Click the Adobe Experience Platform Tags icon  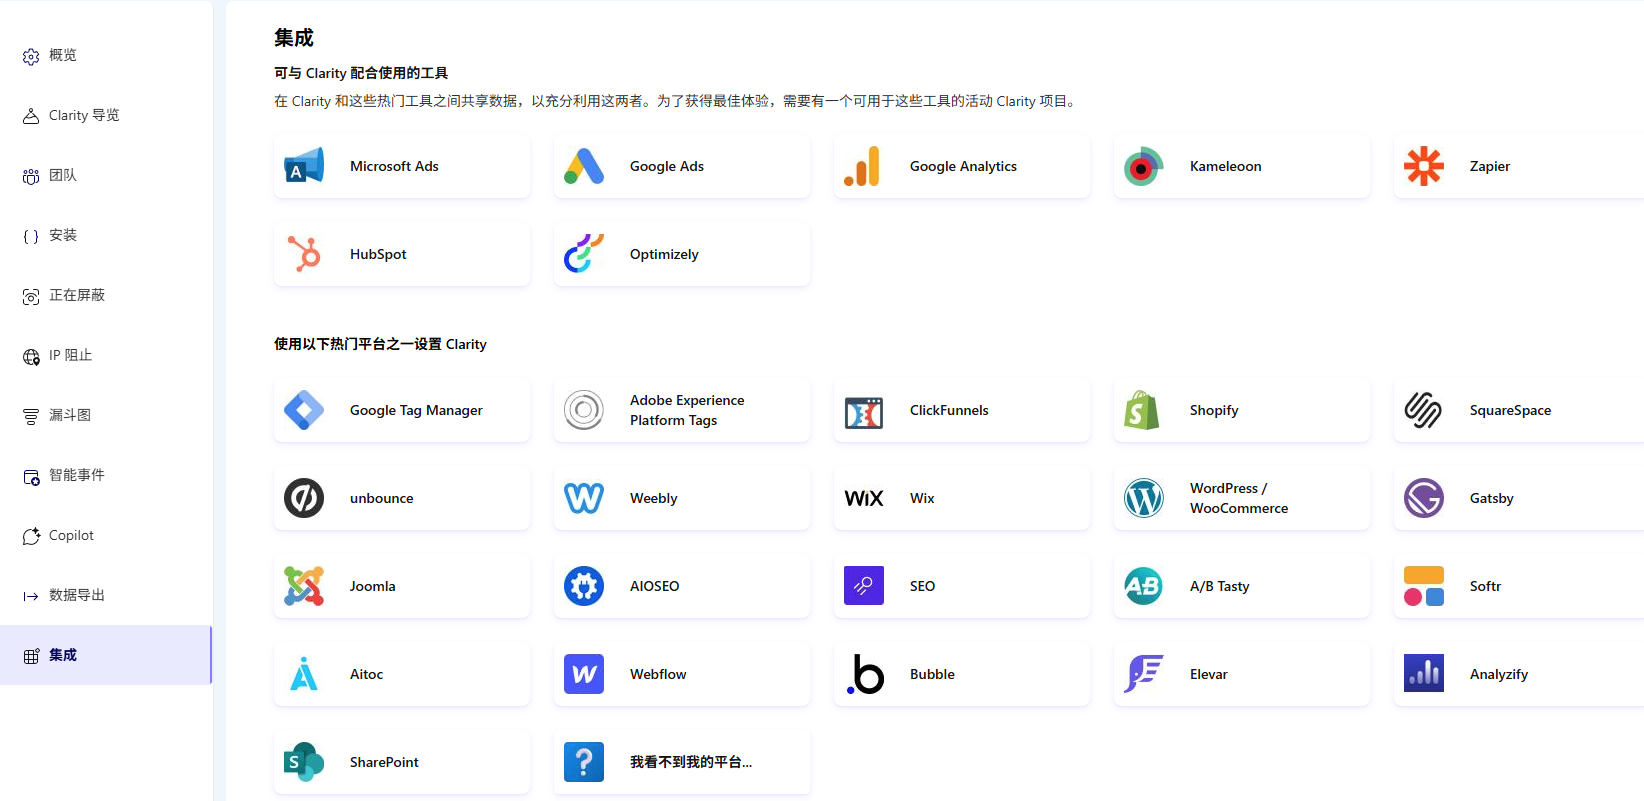(584, 410)
